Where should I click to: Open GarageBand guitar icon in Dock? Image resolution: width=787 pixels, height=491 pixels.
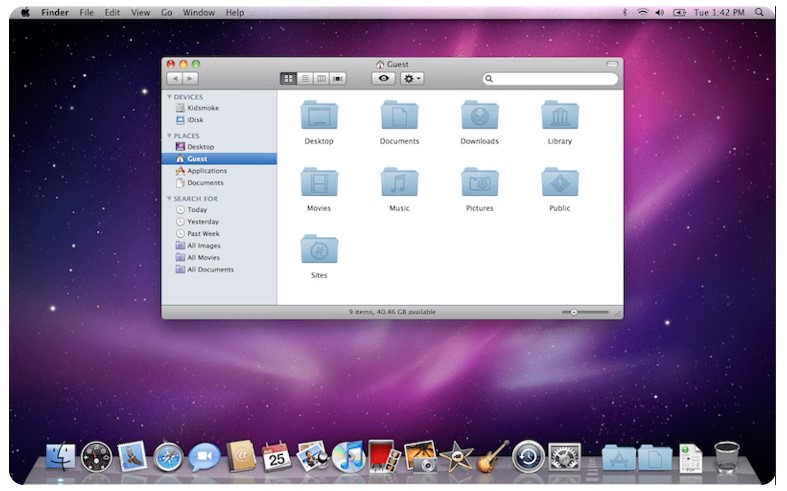(x=492, y=456)
